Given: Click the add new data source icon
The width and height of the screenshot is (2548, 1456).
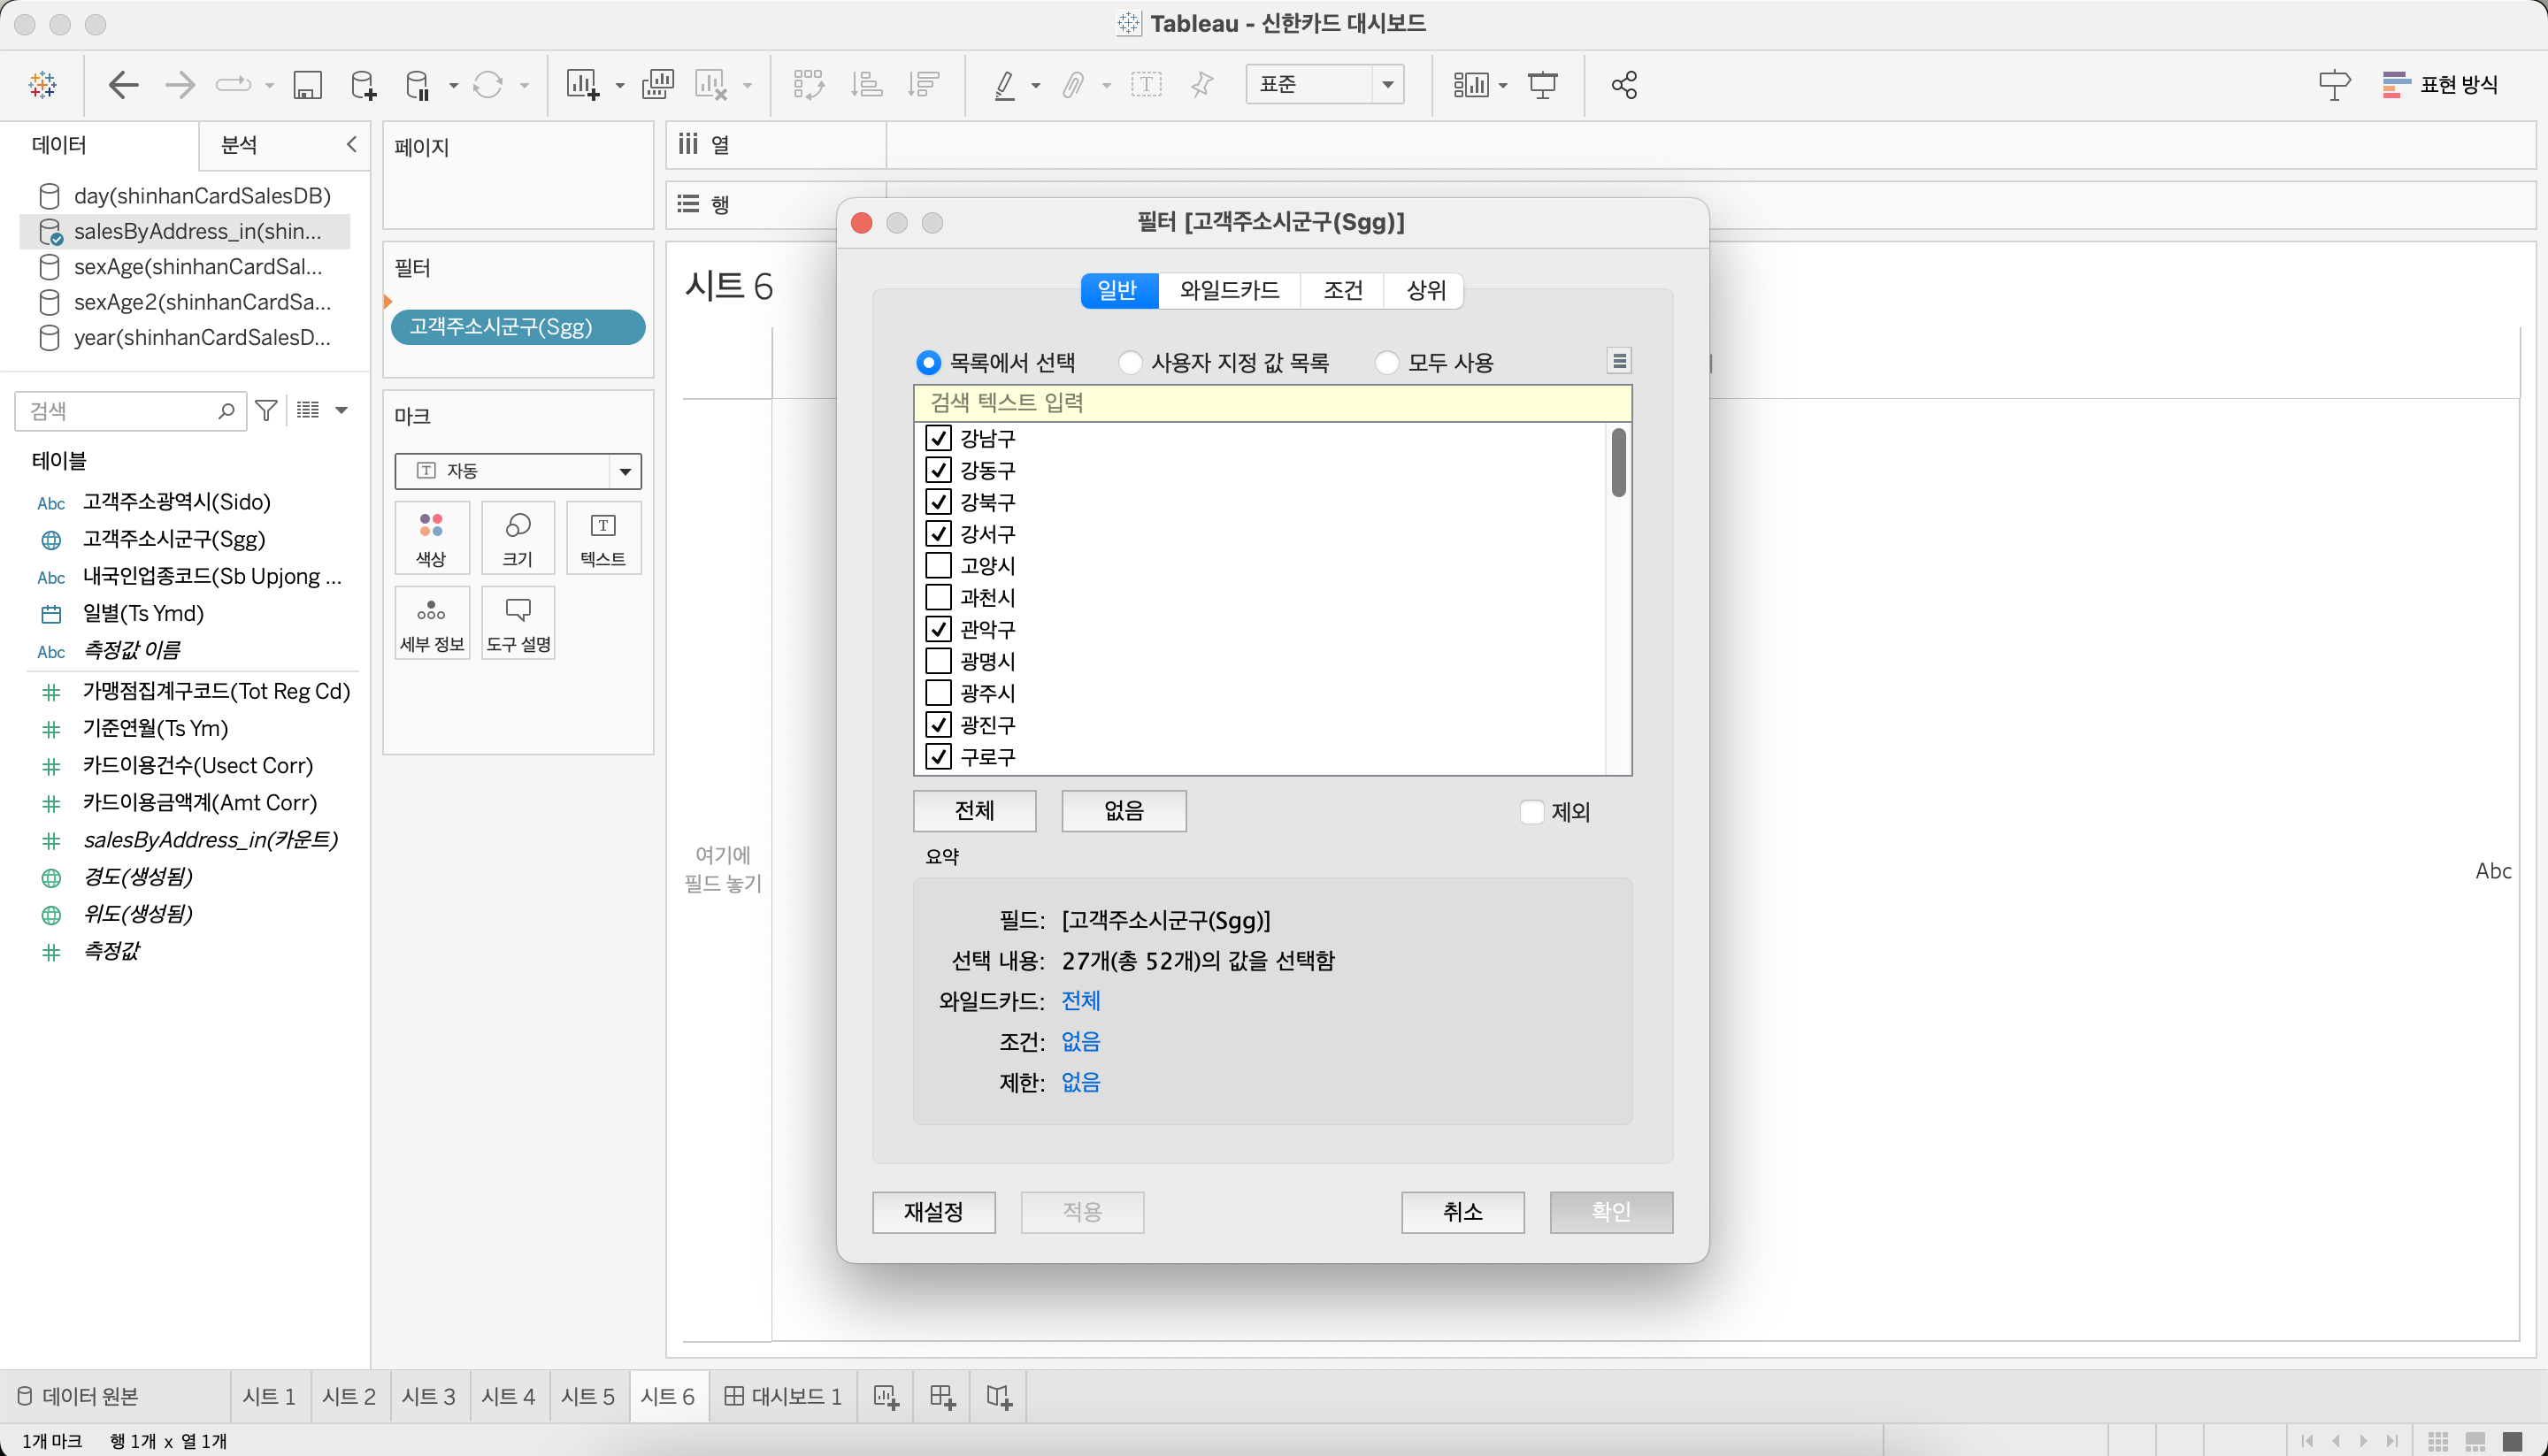Looking at the screenshot, I should click(363, 85).
